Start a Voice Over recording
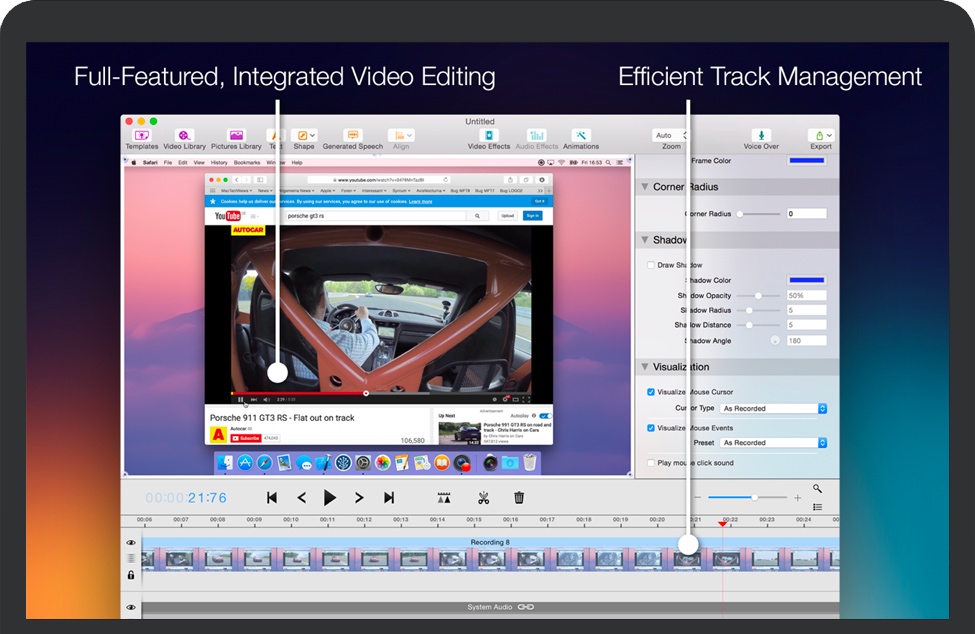Viewport: 975px width, 634px height. point(760,136)
